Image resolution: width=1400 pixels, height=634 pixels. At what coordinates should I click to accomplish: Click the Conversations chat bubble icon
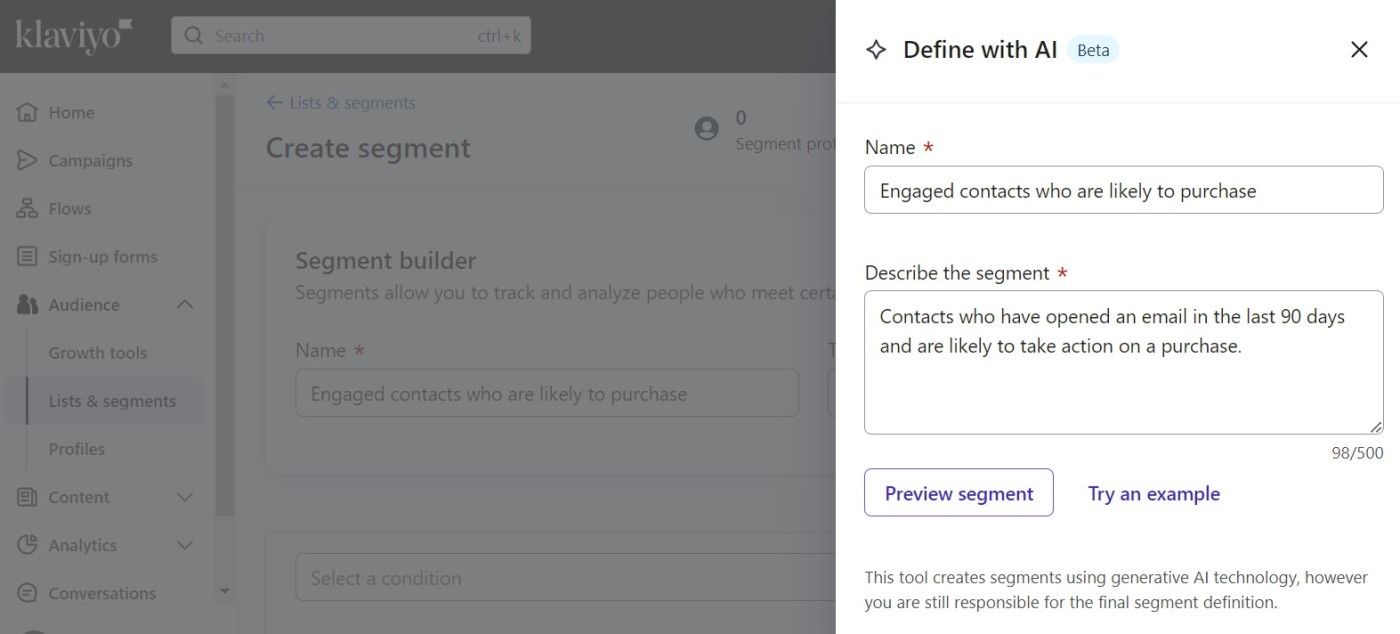click(x=28, y=593)
